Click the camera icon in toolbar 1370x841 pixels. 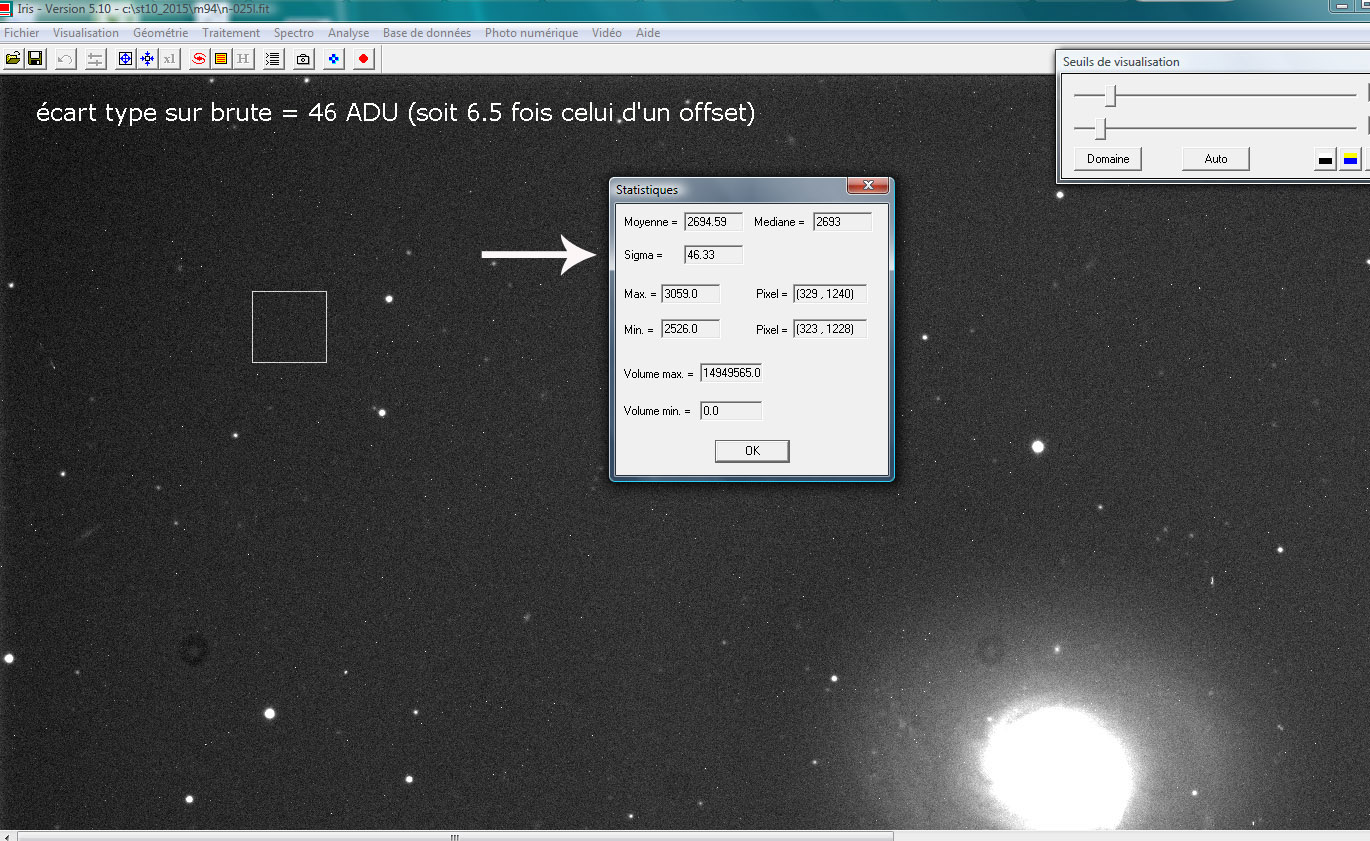click(x=304, y=59)
